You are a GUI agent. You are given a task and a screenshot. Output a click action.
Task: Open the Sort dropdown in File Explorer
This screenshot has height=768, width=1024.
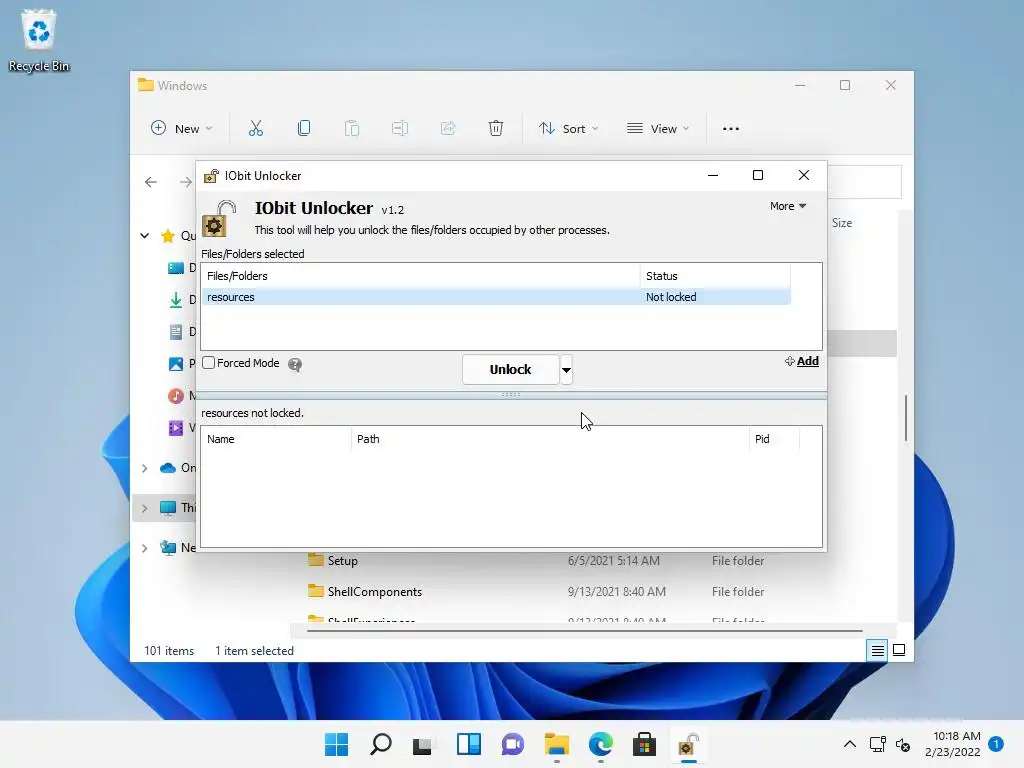tap(568, 129)
